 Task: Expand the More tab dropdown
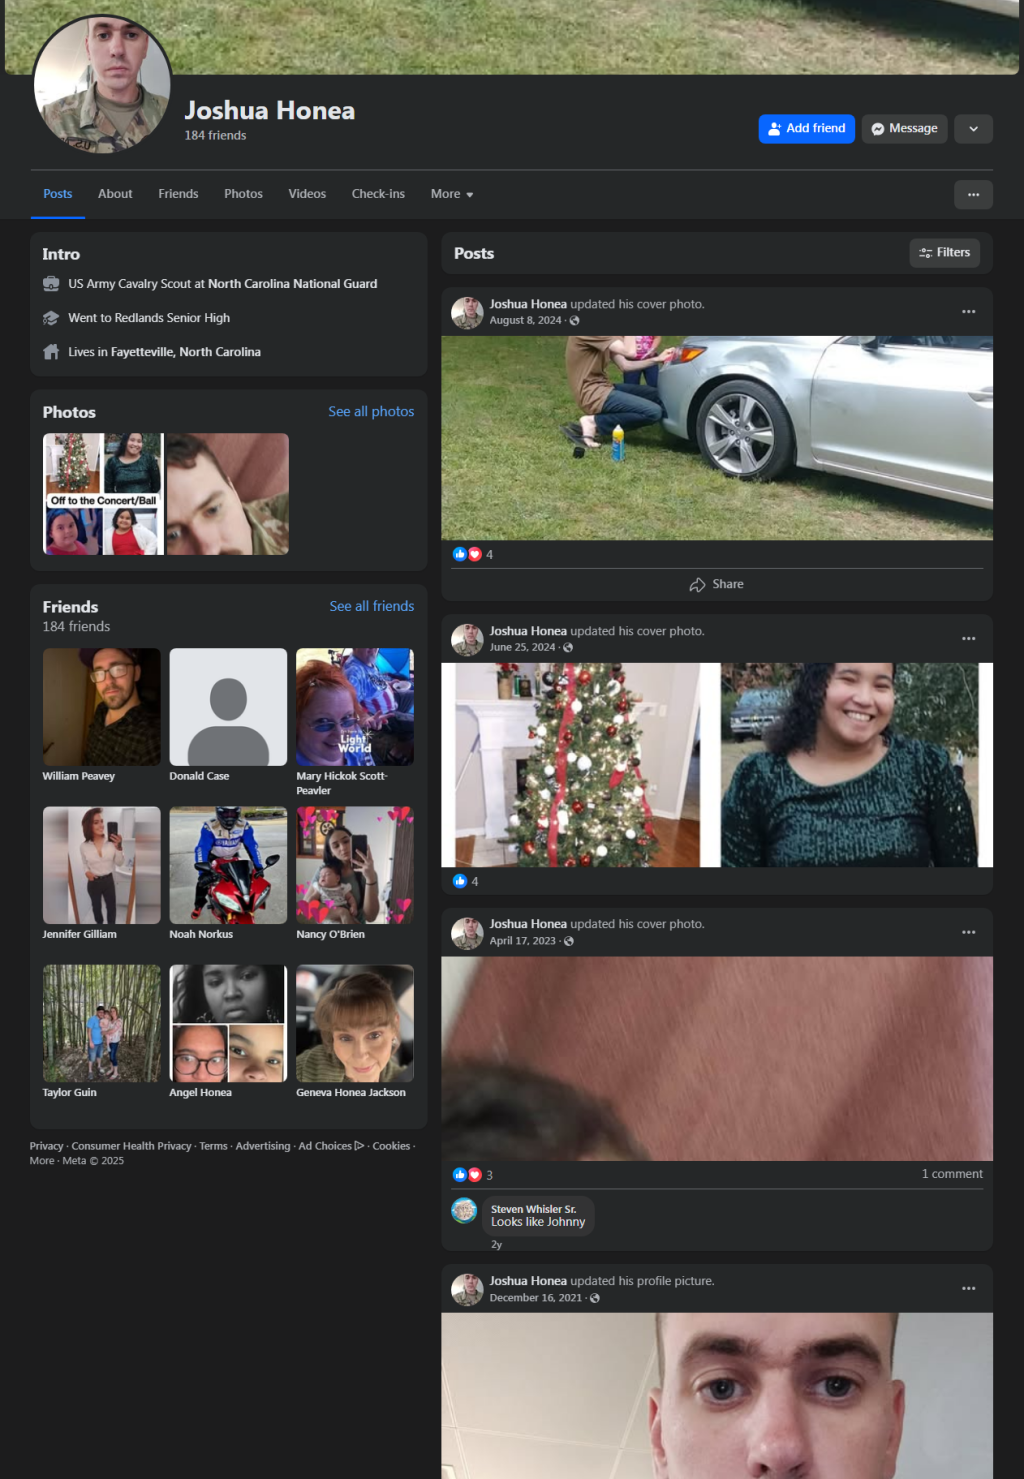point(452,194)
